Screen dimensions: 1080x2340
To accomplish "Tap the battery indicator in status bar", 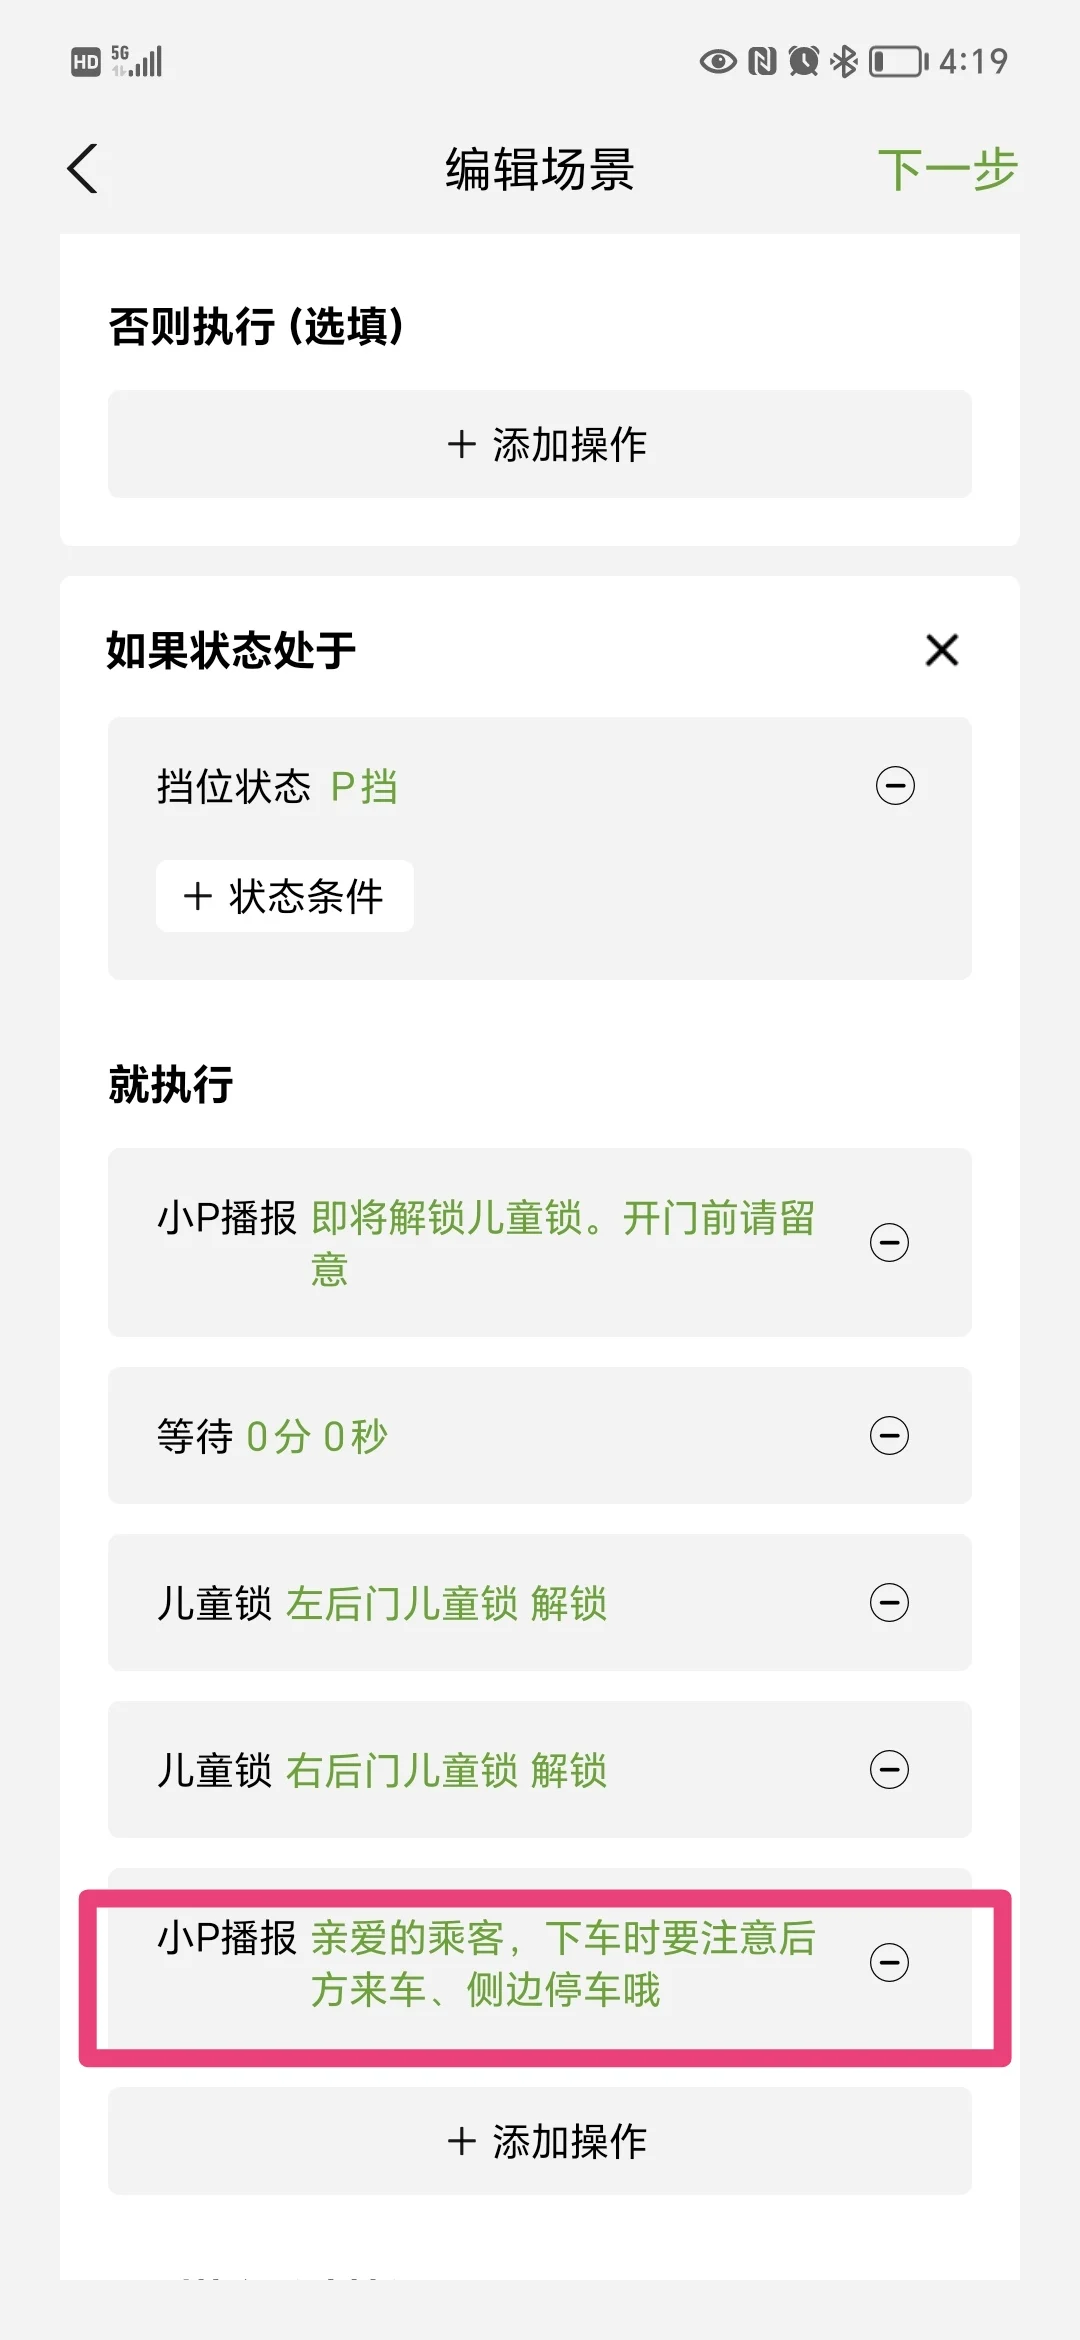I will coord(898,62).
